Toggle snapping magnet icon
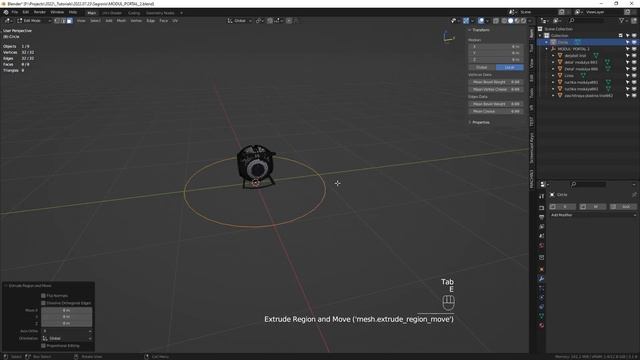This screenshot has height=360, width=640. [270, 20]
